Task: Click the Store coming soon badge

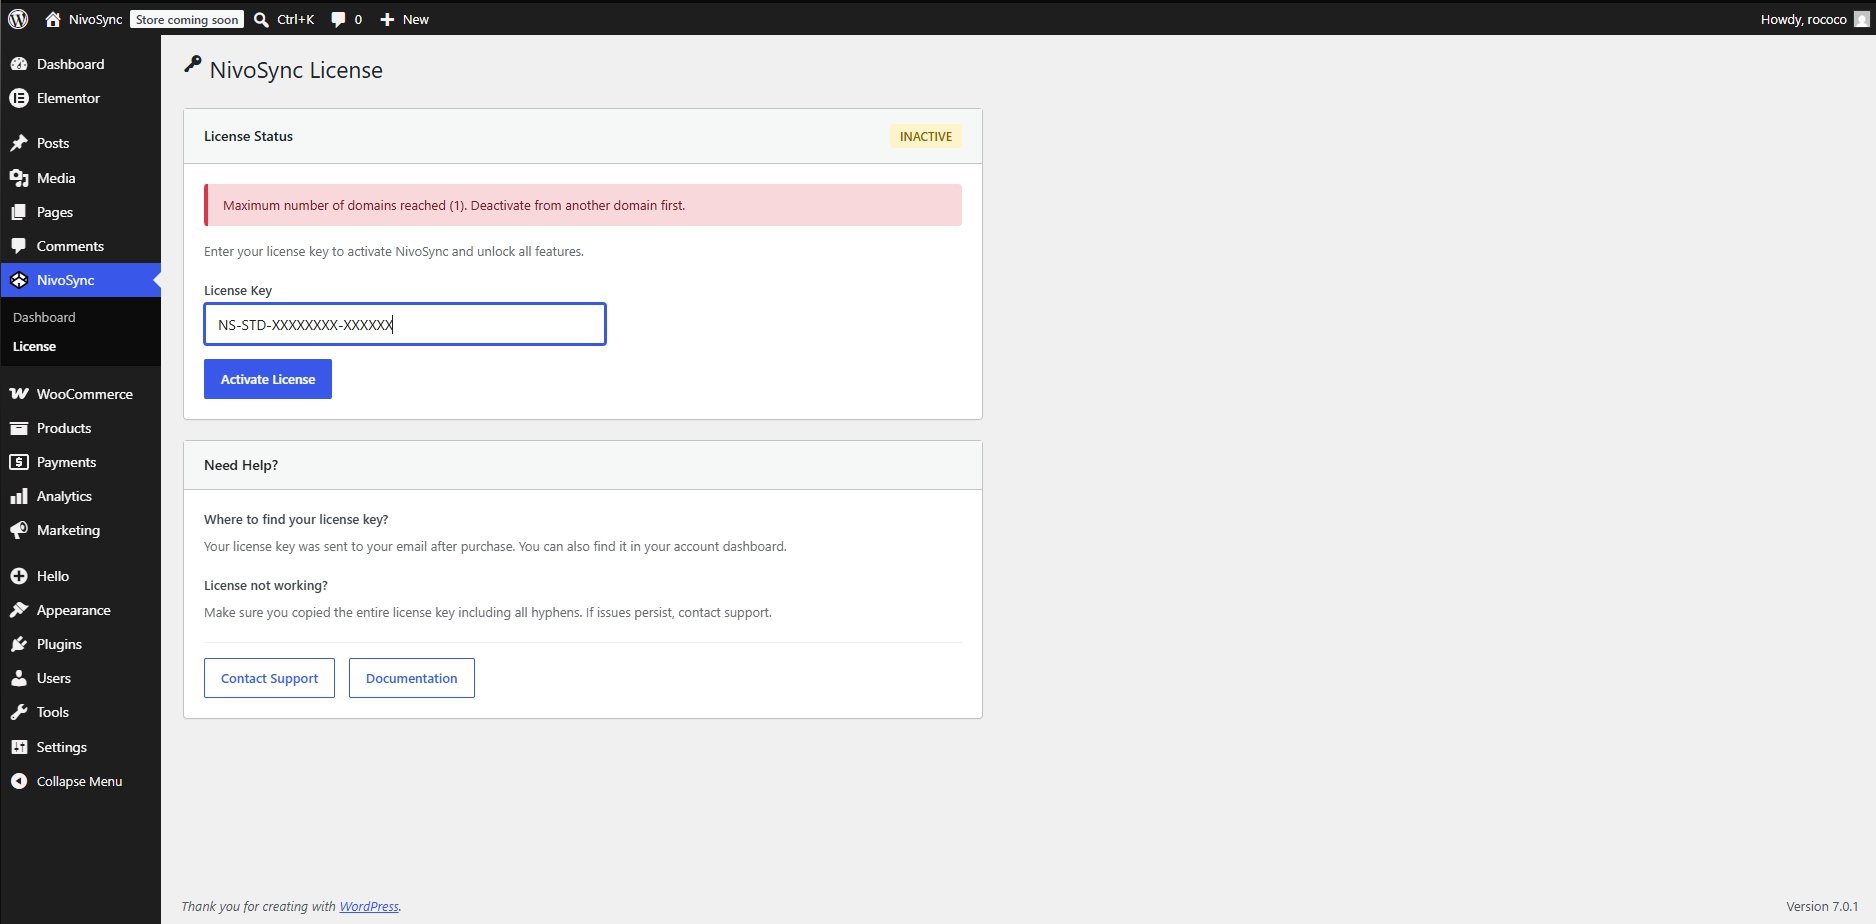Action: [x=187, y=19]
